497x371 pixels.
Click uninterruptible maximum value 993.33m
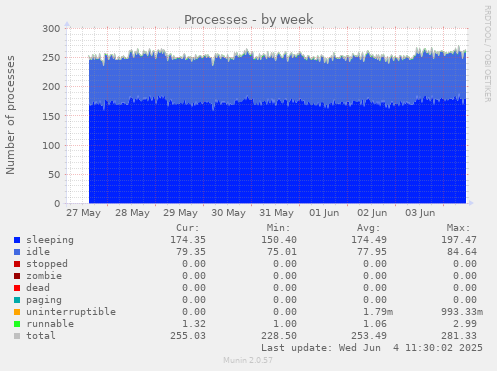click(462, 312)
